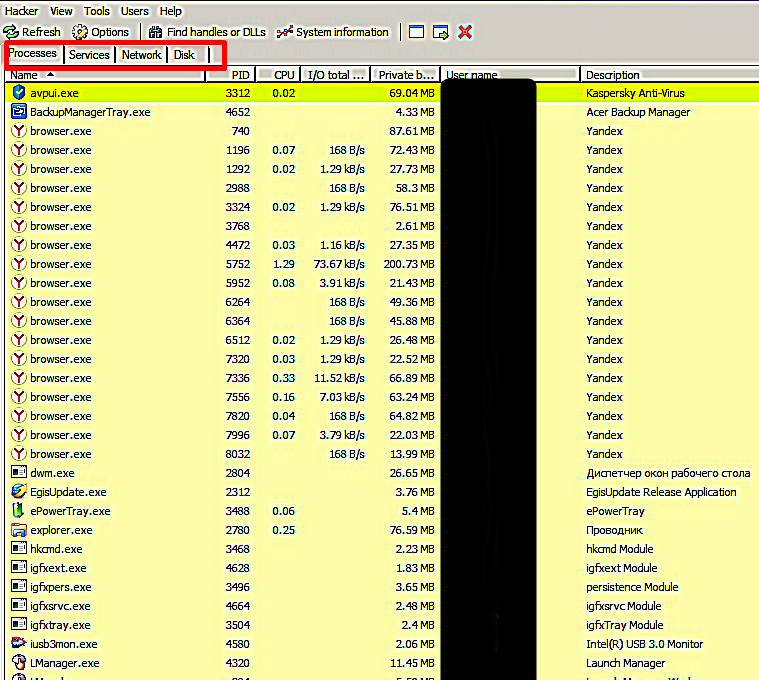
Task: Click the igfxext.exe icon
Action: click(x=18, y=567)
